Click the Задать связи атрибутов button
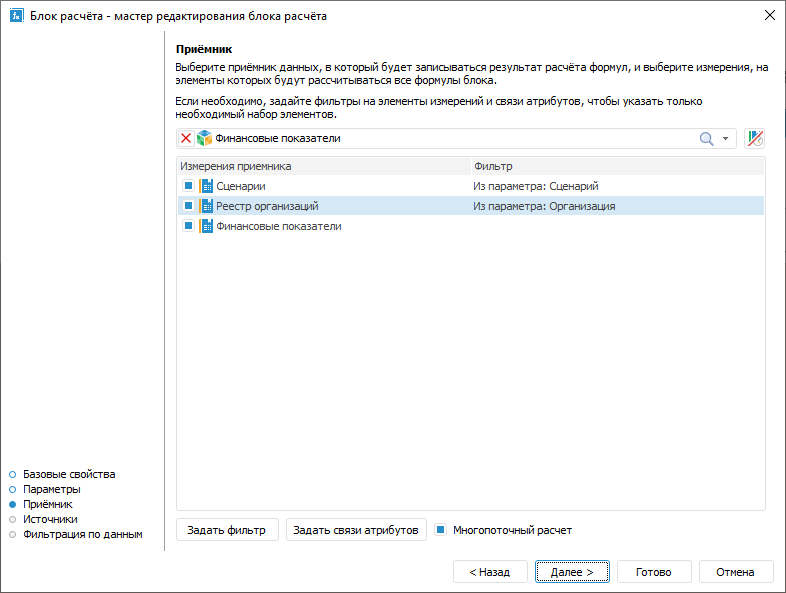Screen dimensions: 786x593 [x=356, y=530]
